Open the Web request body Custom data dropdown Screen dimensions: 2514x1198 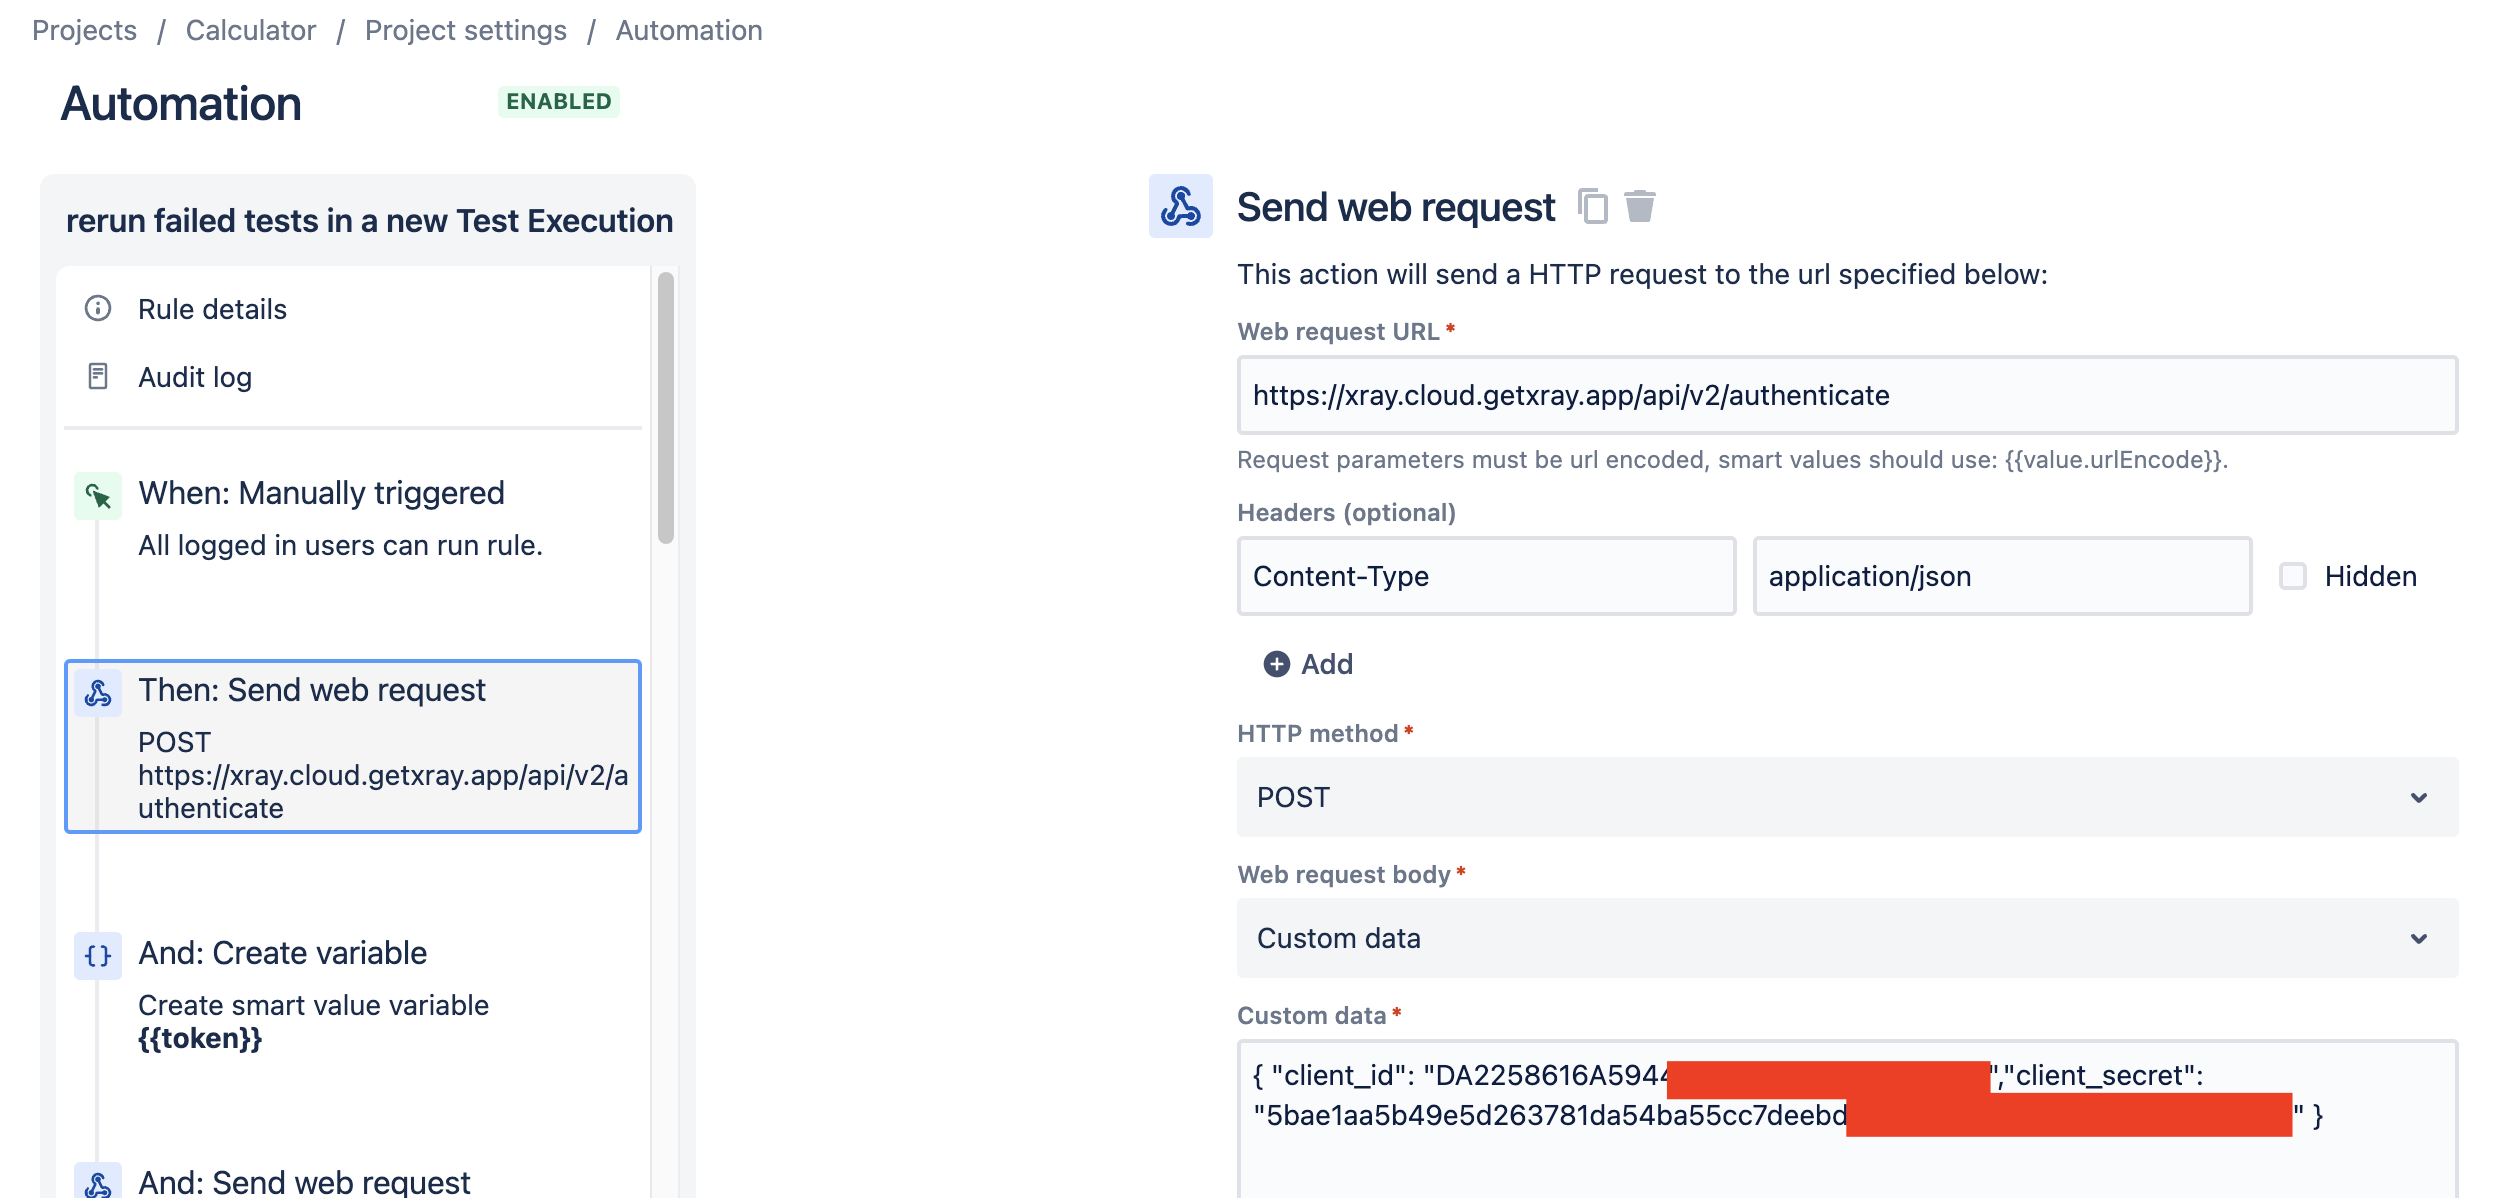tap(1847, 938)
